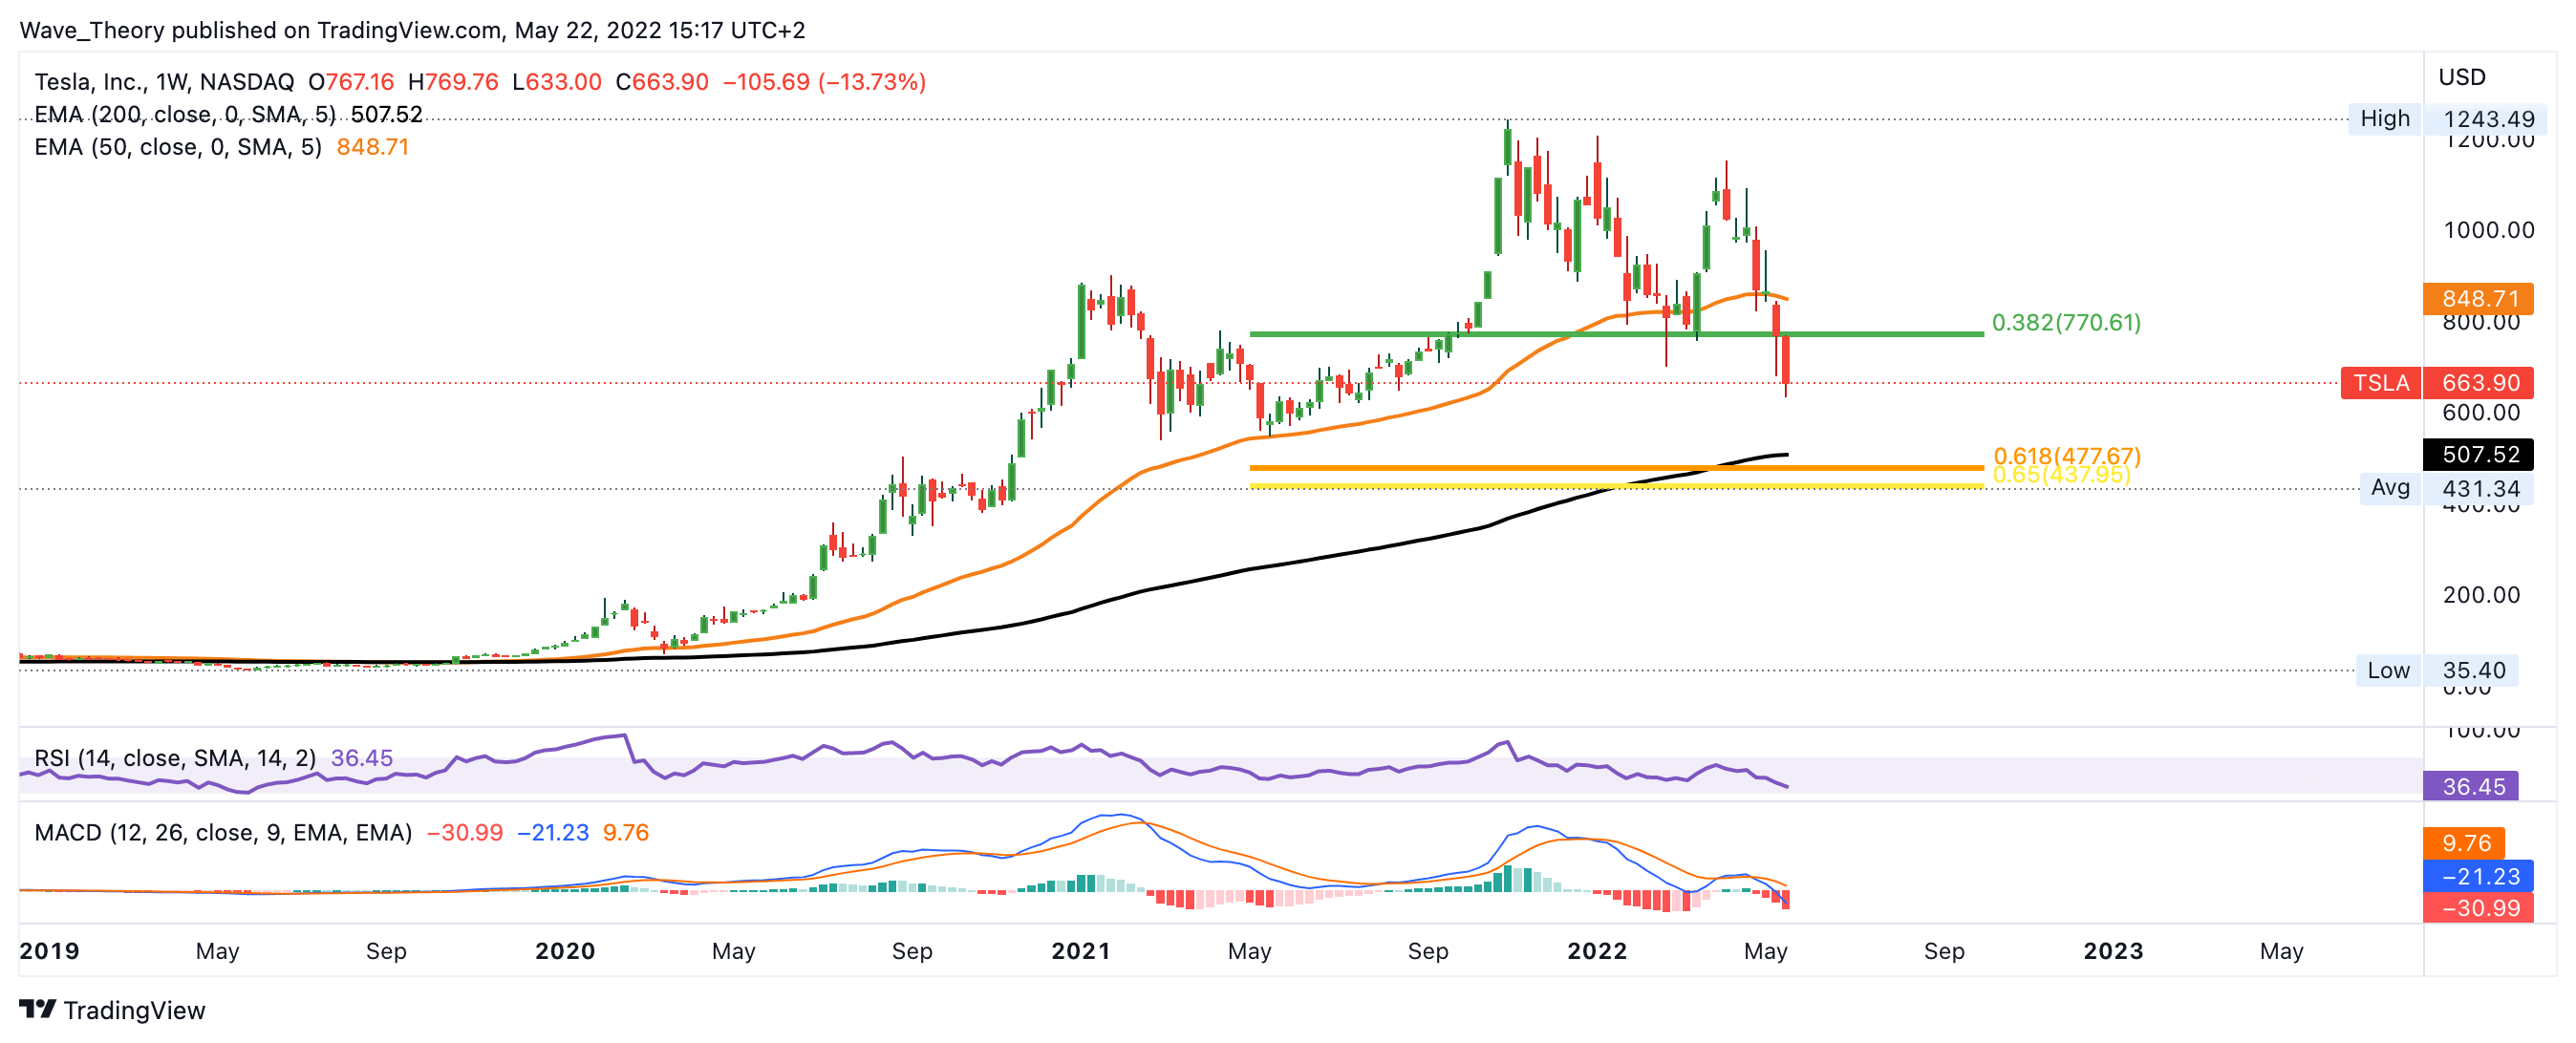
Task: Select the EMA 200 indicator legend
Action: [x=185, y=115]
